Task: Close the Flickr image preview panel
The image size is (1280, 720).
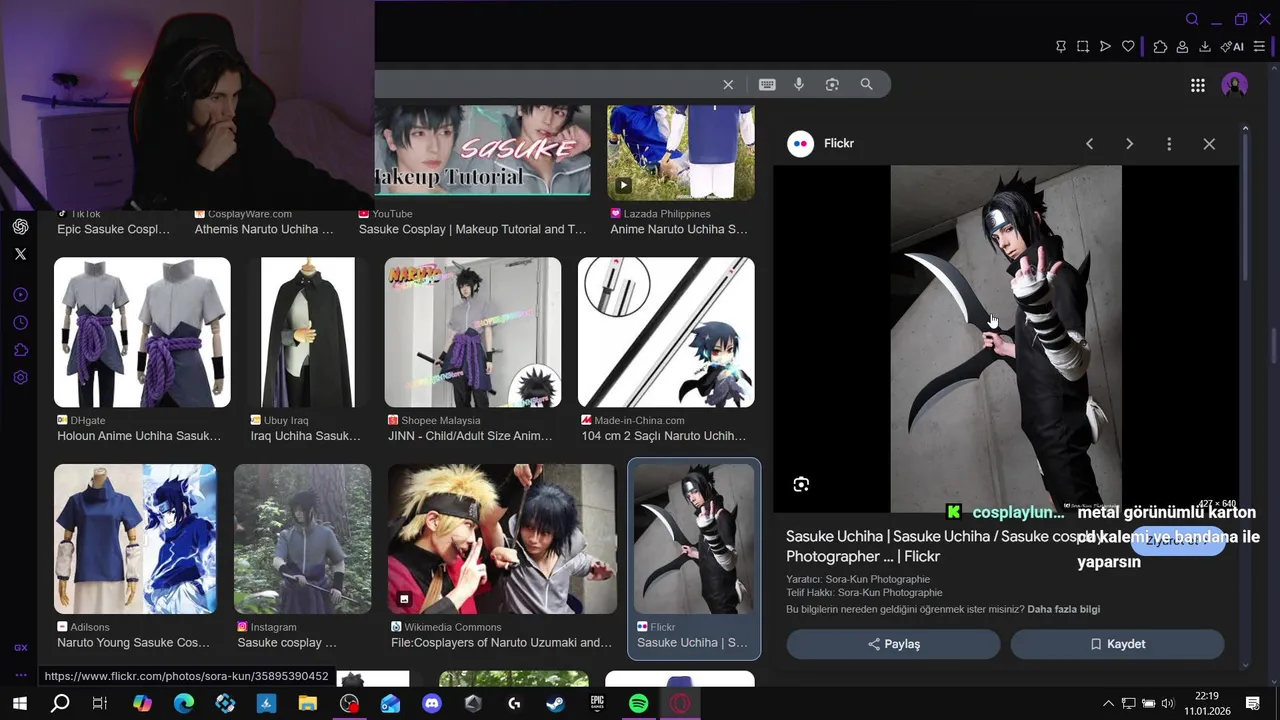Action: coord(1209,144)
